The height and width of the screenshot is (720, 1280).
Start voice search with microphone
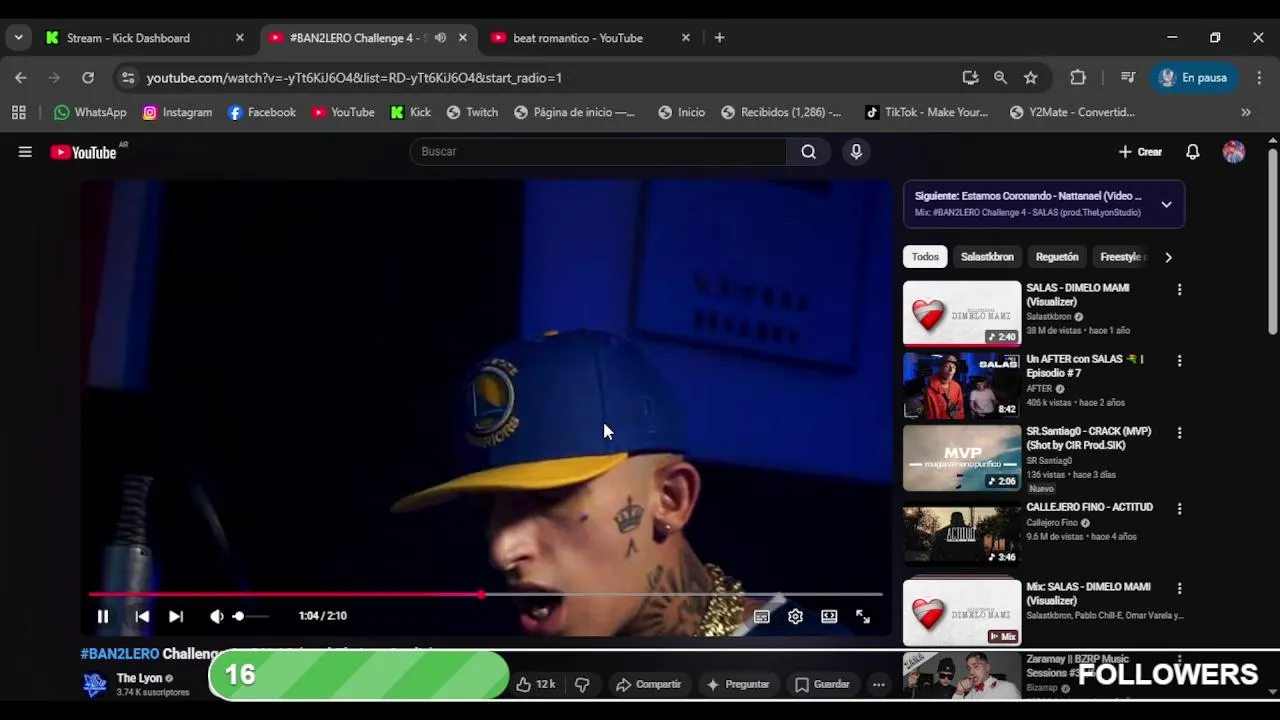856,151
